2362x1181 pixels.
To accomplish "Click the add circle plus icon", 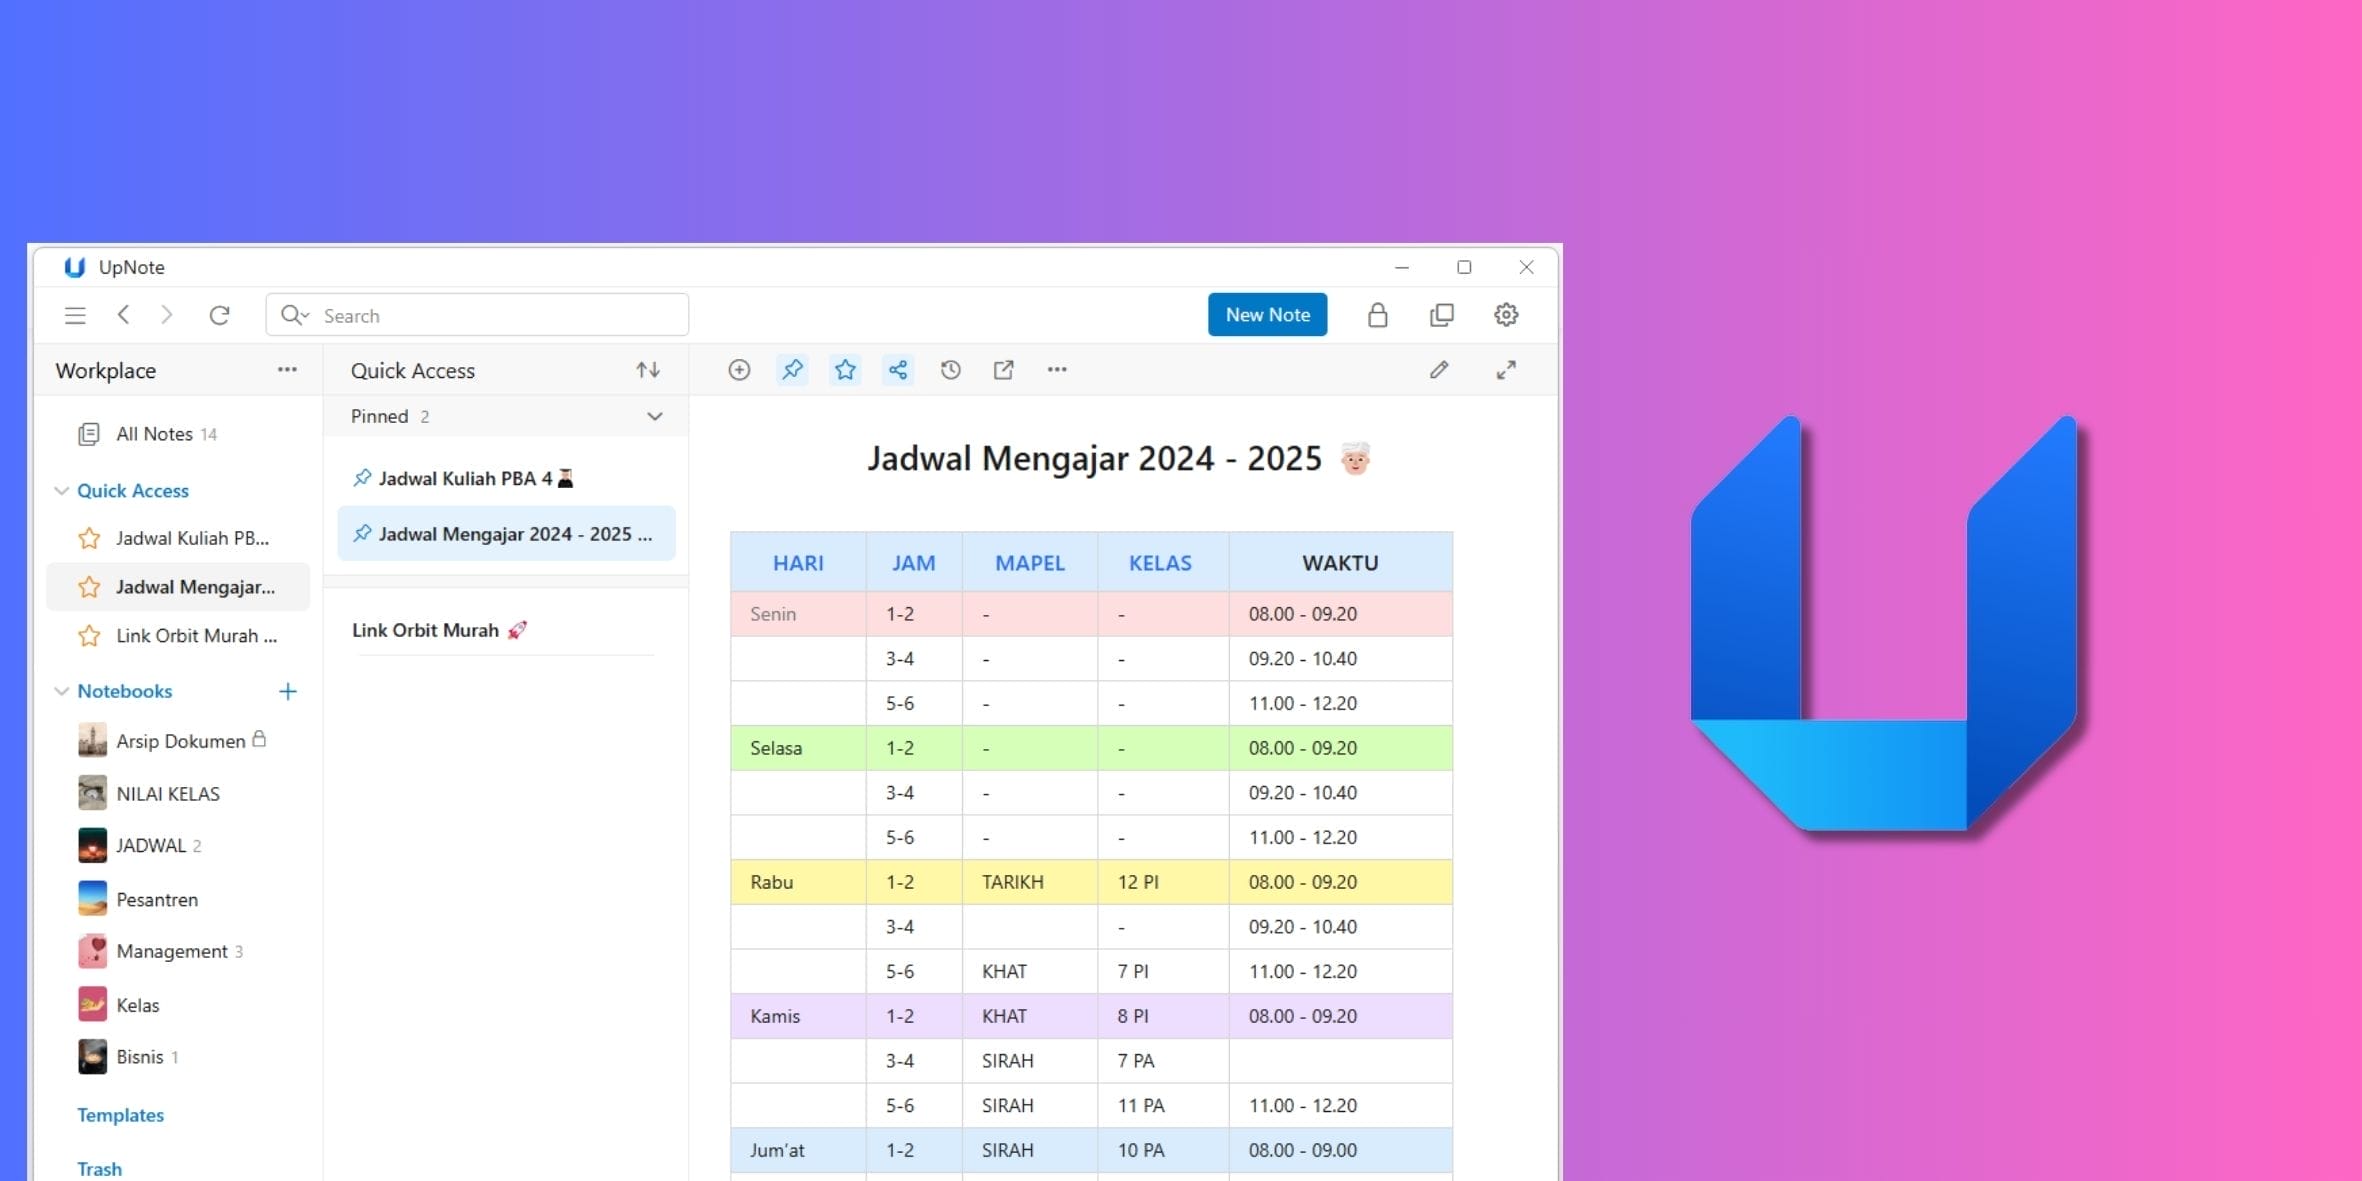I will pos(739,370).
